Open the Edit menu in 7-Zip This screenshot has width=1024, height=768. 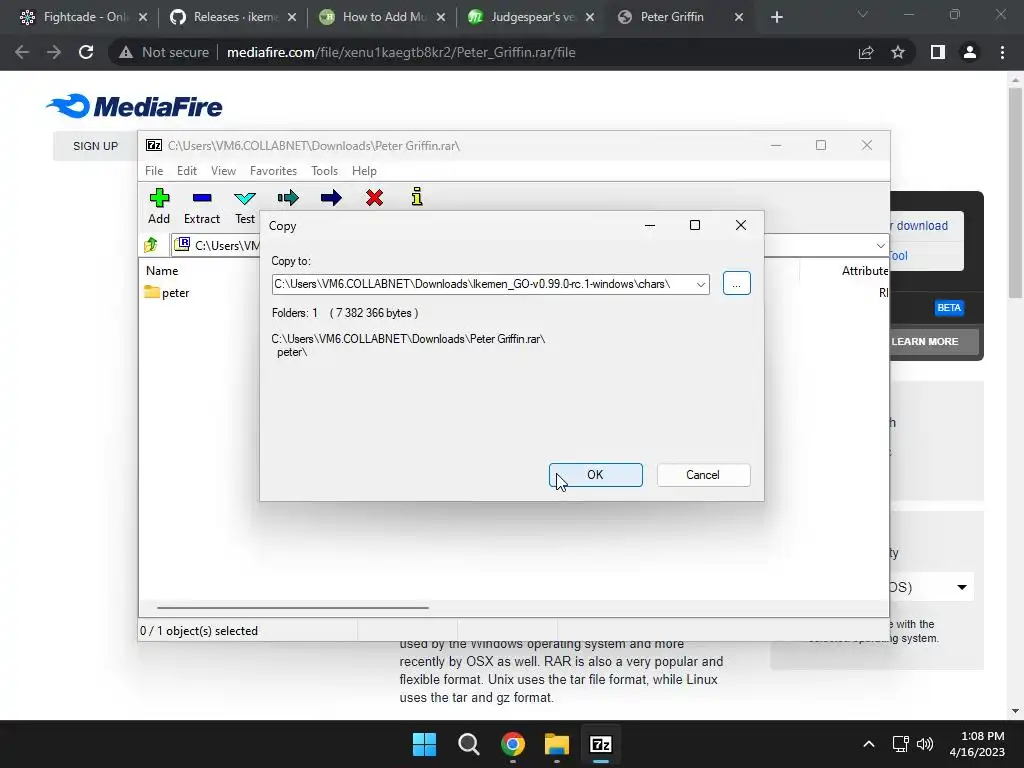coord(187,170)
